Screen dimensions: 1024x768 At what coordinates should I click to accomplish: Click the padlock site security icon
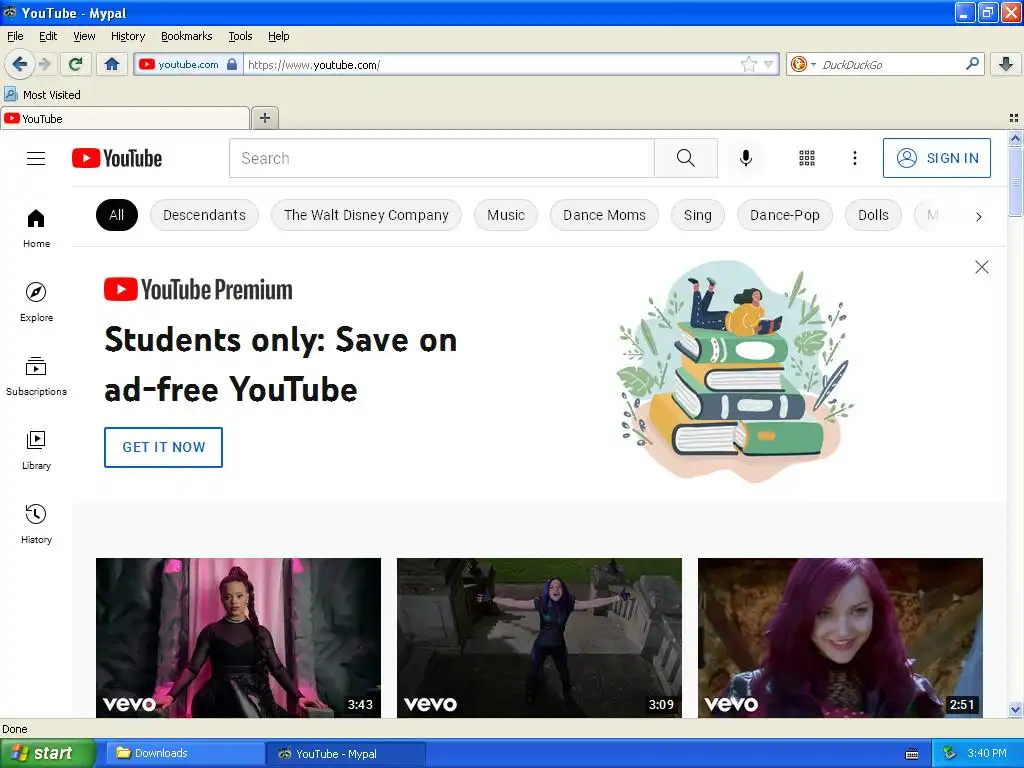pos(232,64)
